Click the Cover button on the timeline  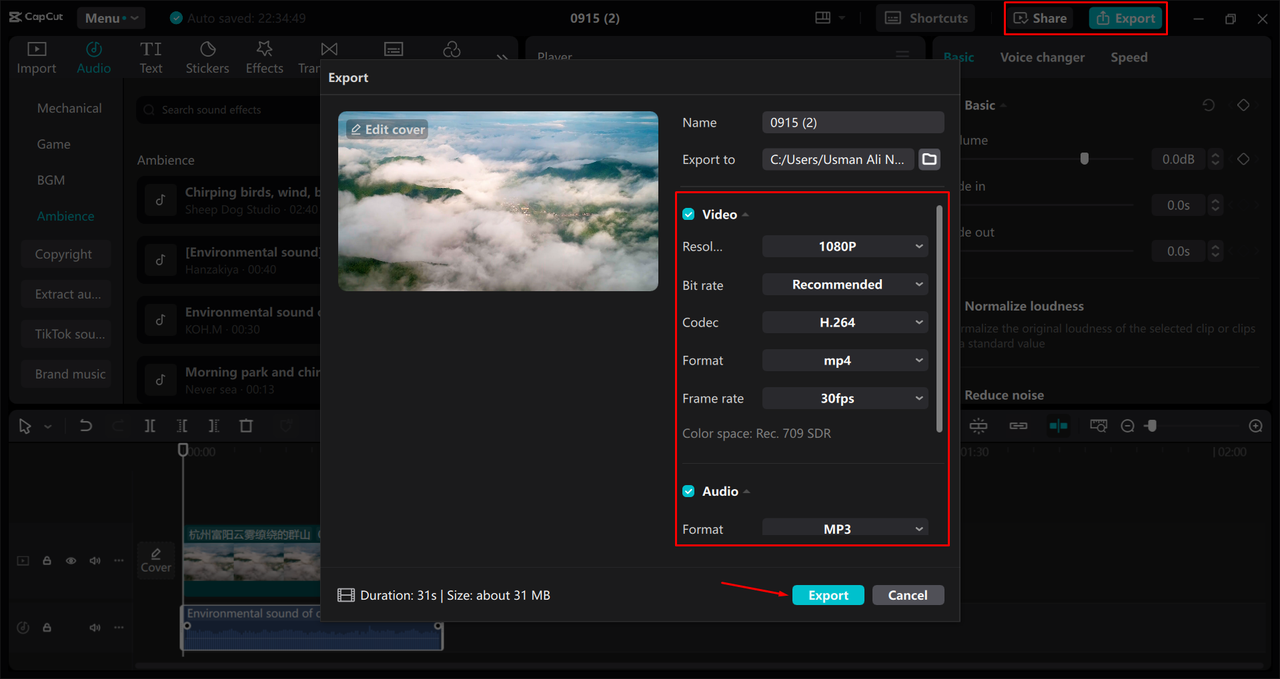[156, 560]
